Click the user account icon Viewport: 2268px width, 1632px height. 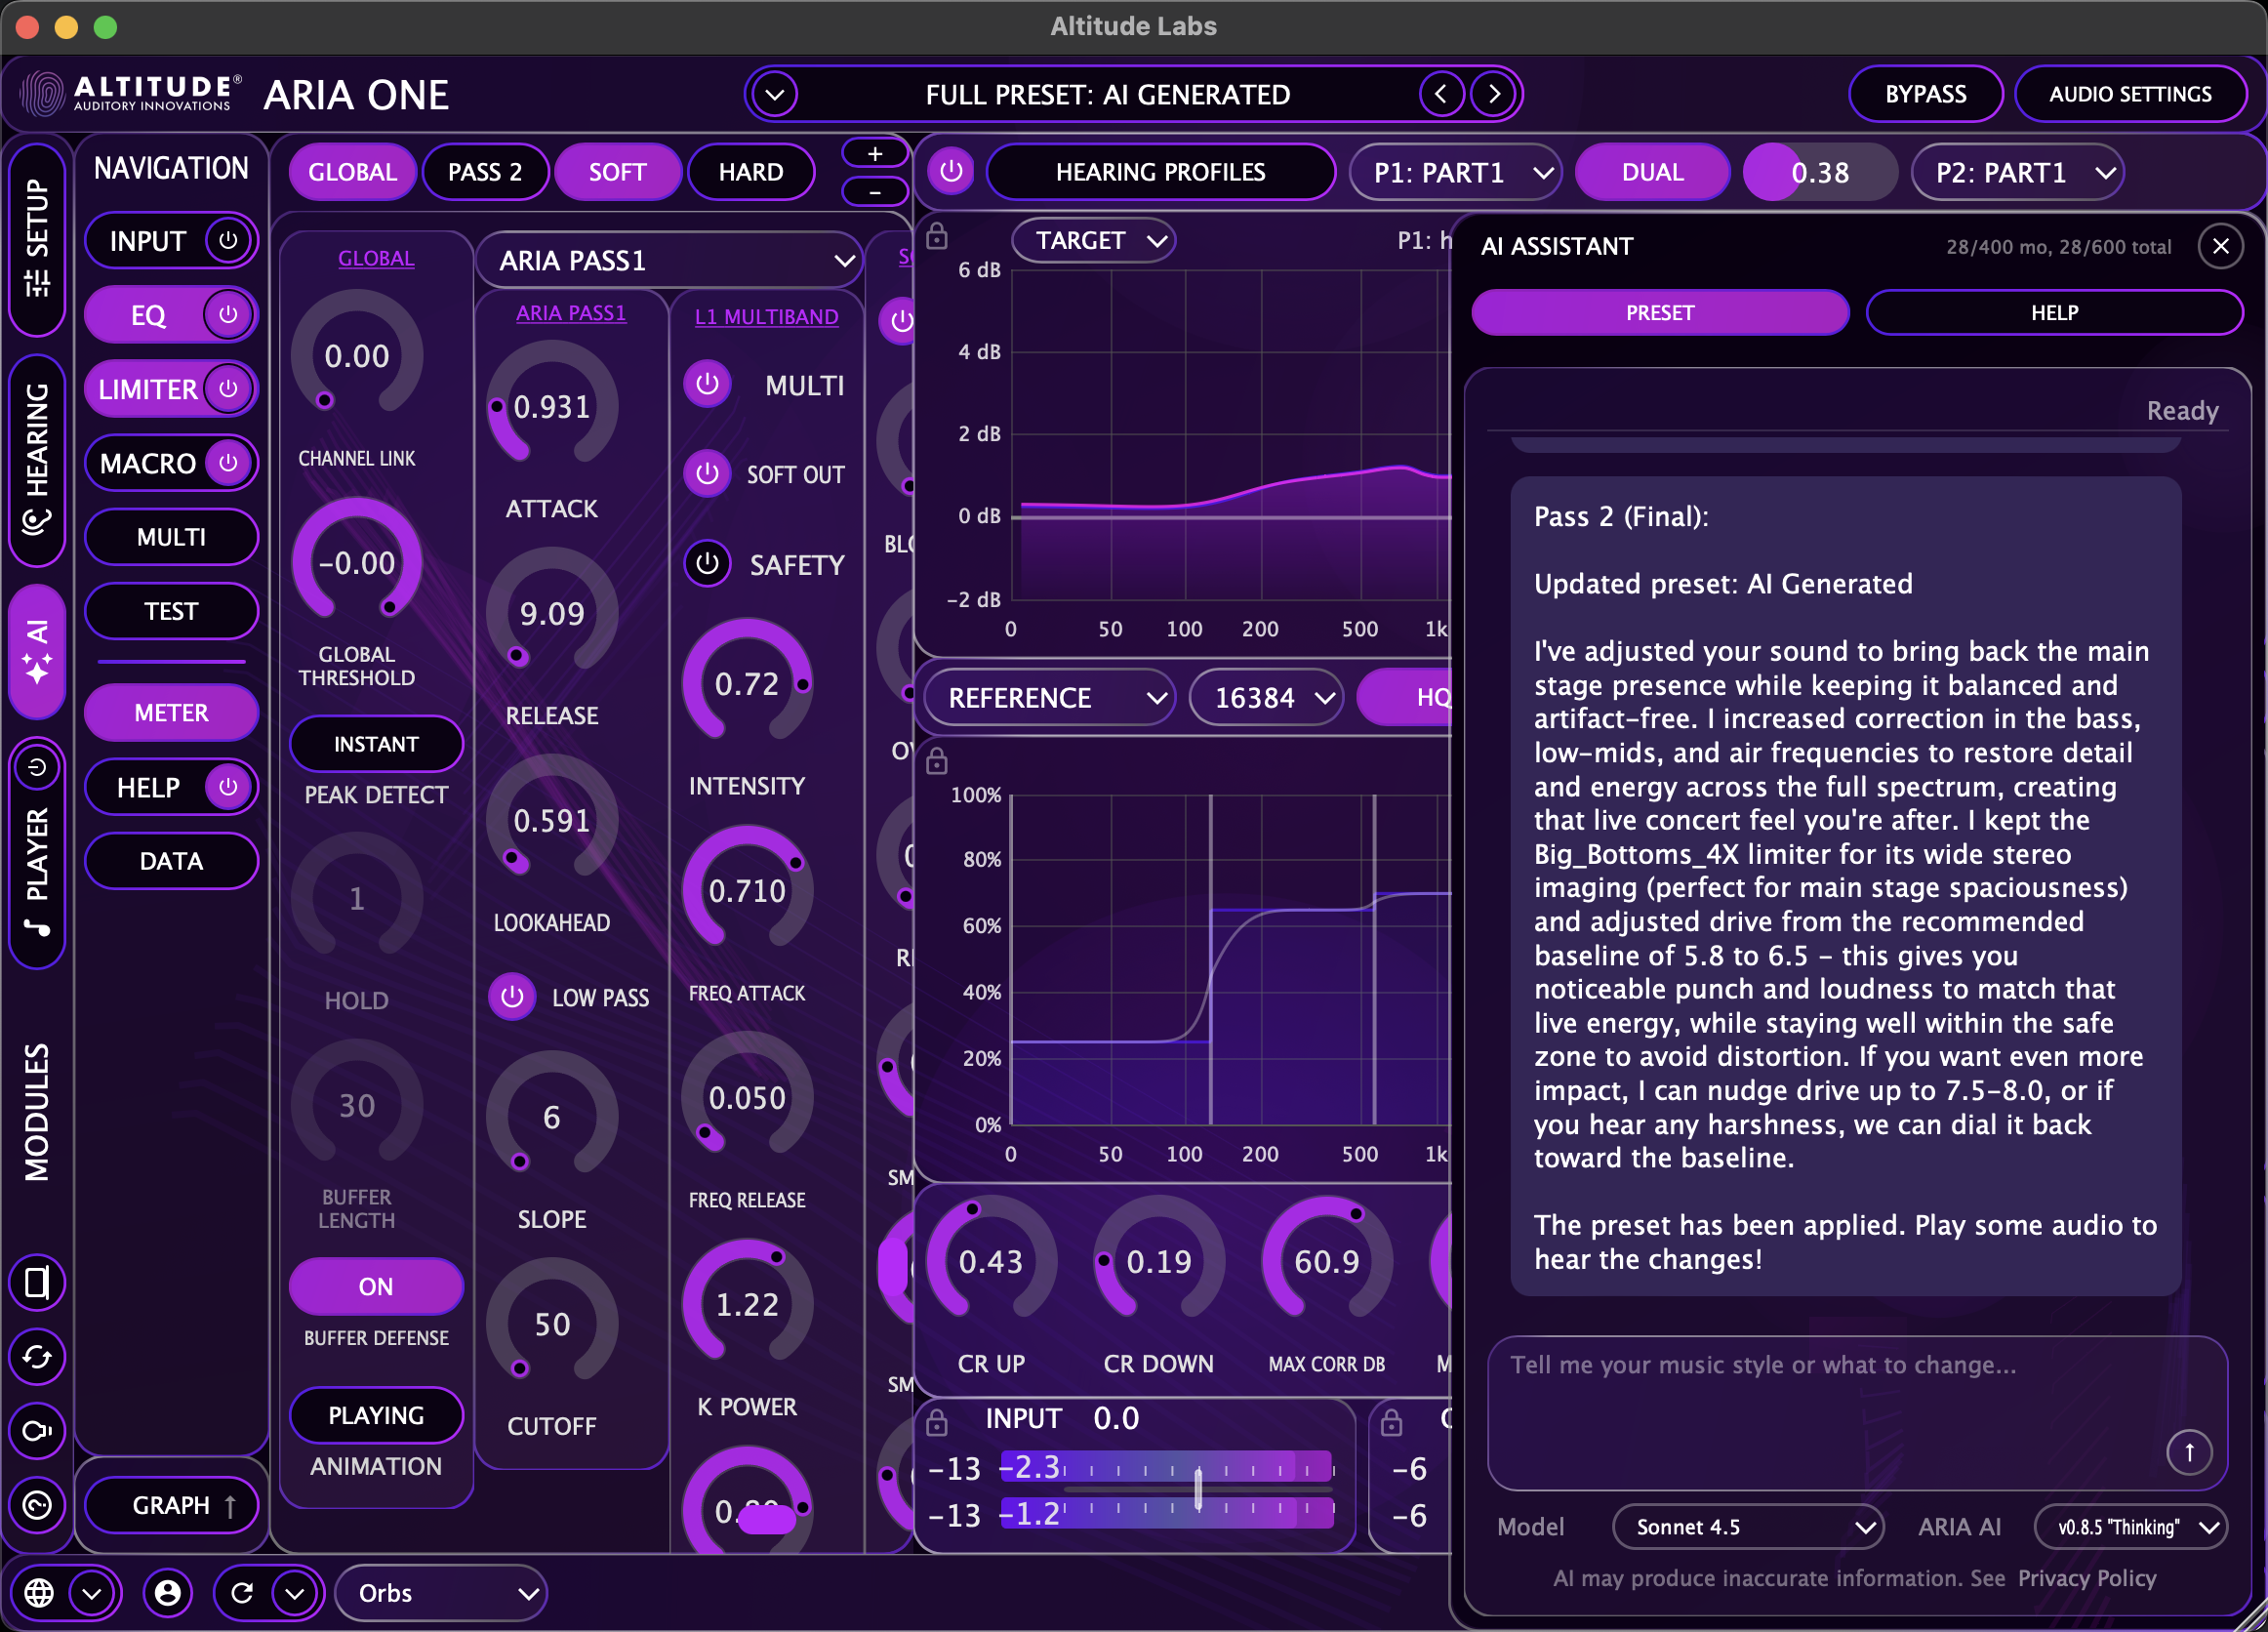click(x=168, y=1592)
